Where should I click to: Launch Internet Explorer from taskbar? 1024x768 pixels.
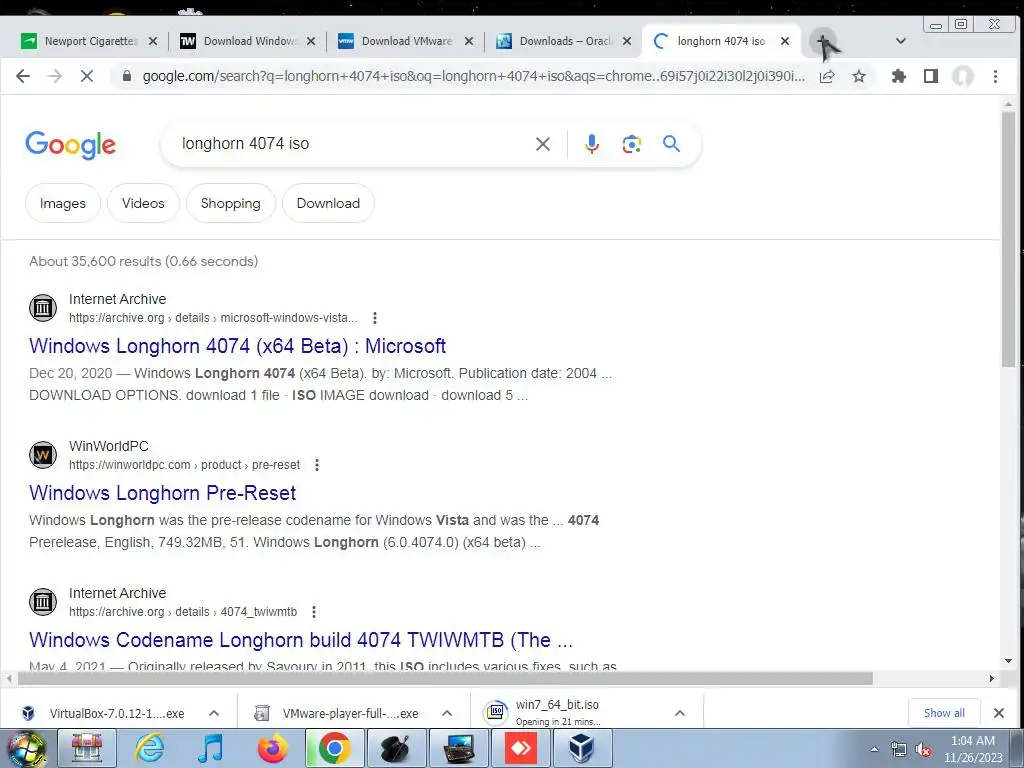[149, 748]
